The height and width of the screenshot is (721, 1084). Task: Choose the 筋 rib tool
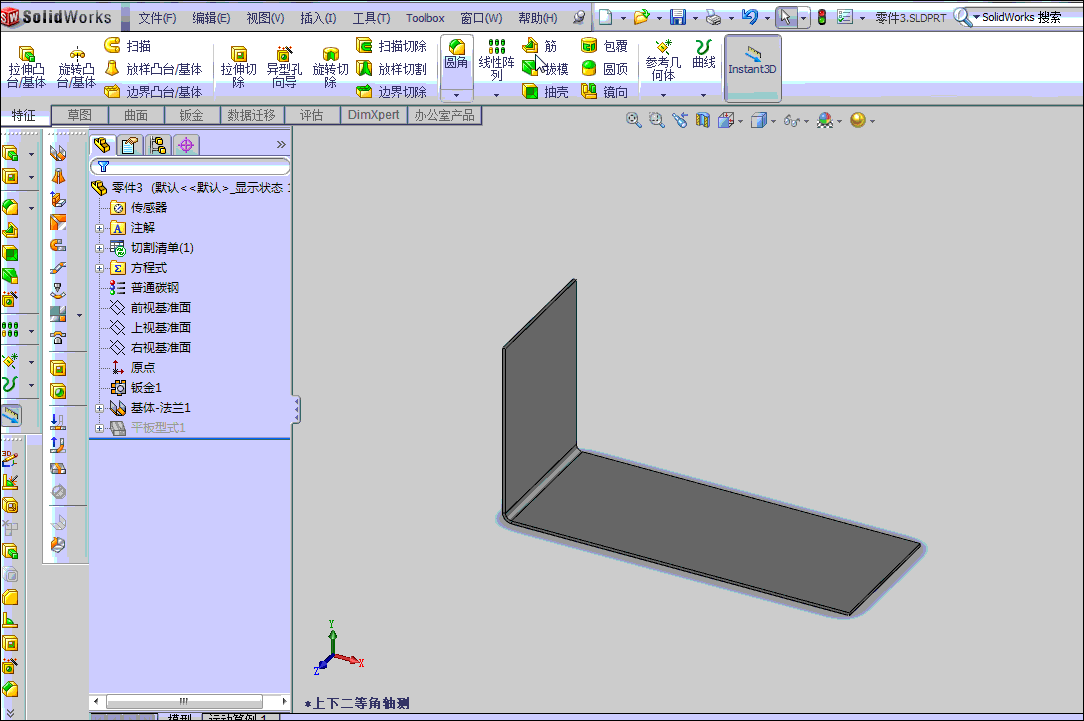539,46
